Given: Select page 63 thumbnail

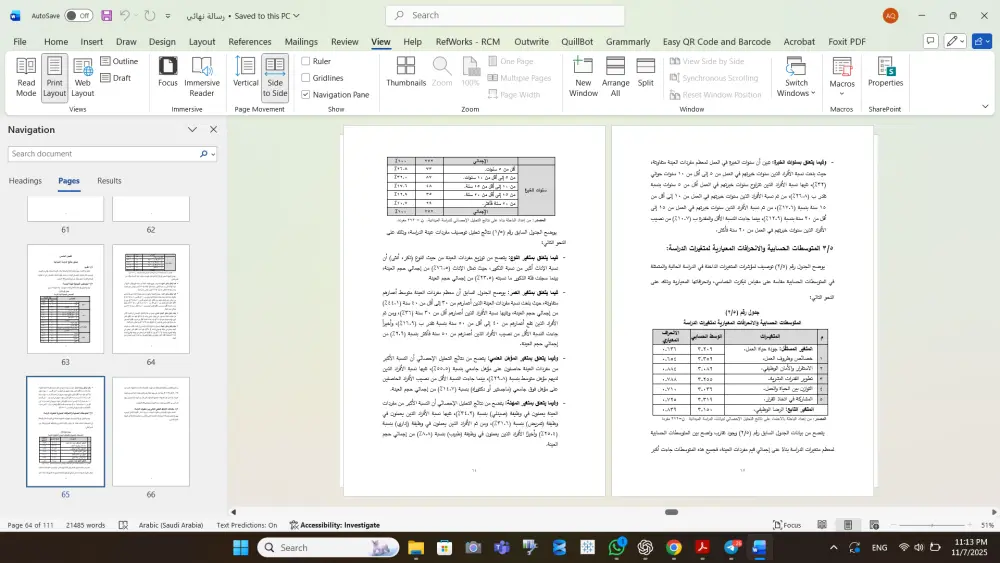Looking at the screenshot, I should 65,298.
